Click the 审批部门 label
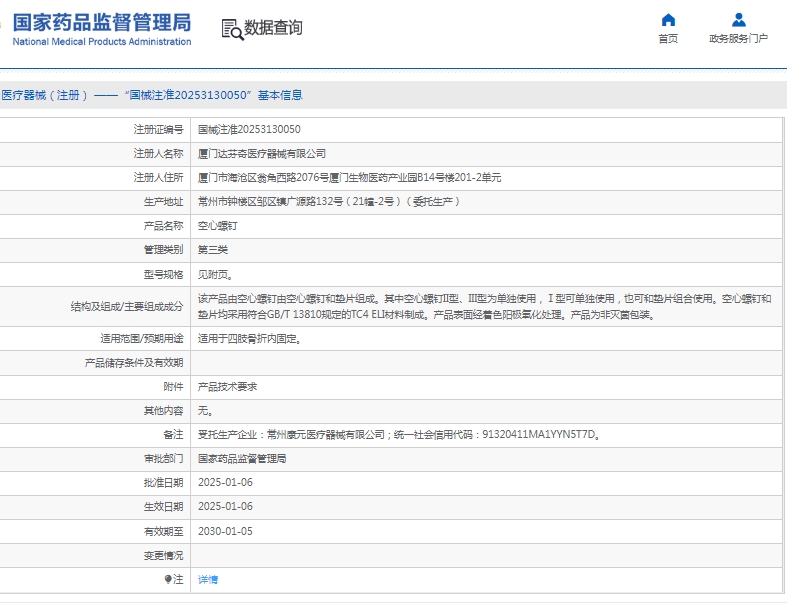The width and height of the screenshot is (787, 603). coord(164,458)
